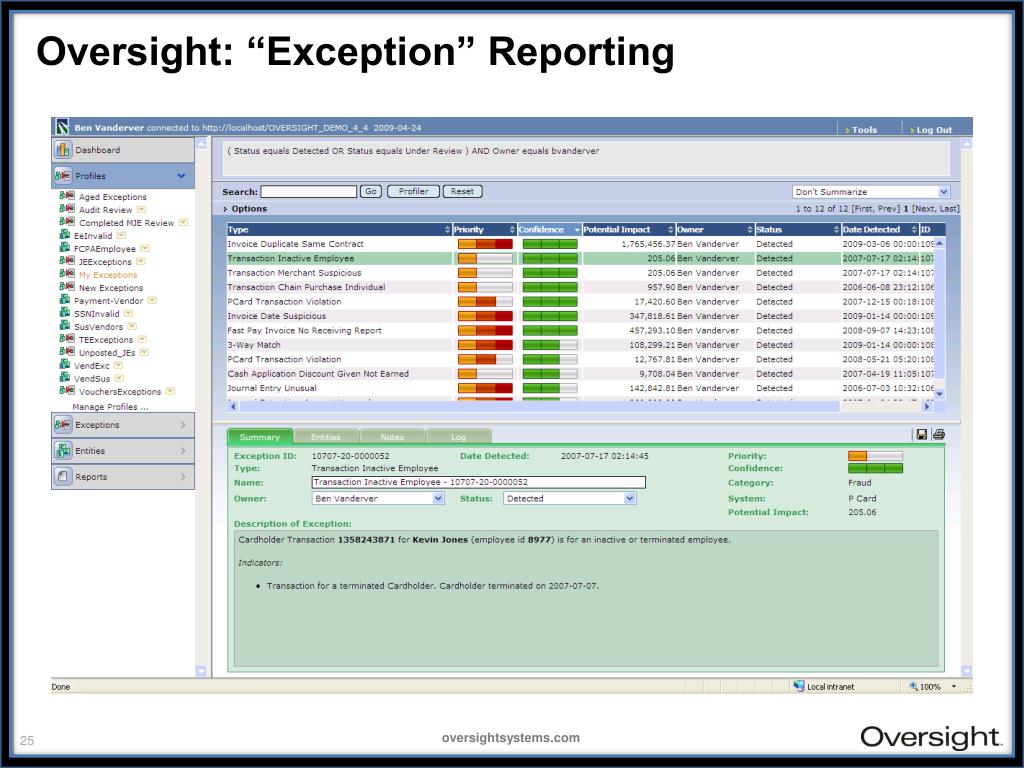Screen dimensions: 1024x768
Task: Select the 3-Way Match exception row
Action: coord(581,345)
